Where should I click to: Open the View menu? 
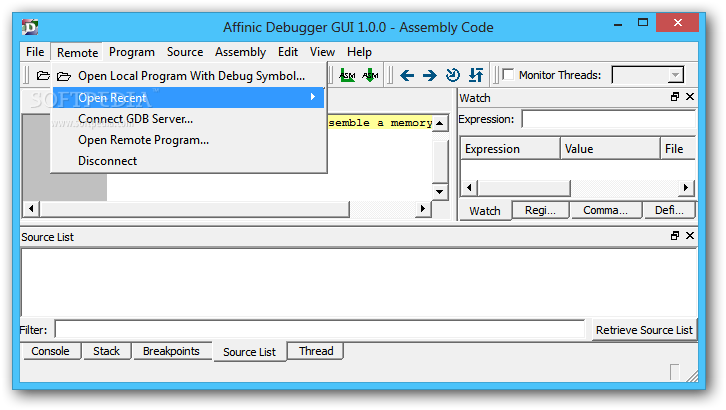click(x=322, y=52)
